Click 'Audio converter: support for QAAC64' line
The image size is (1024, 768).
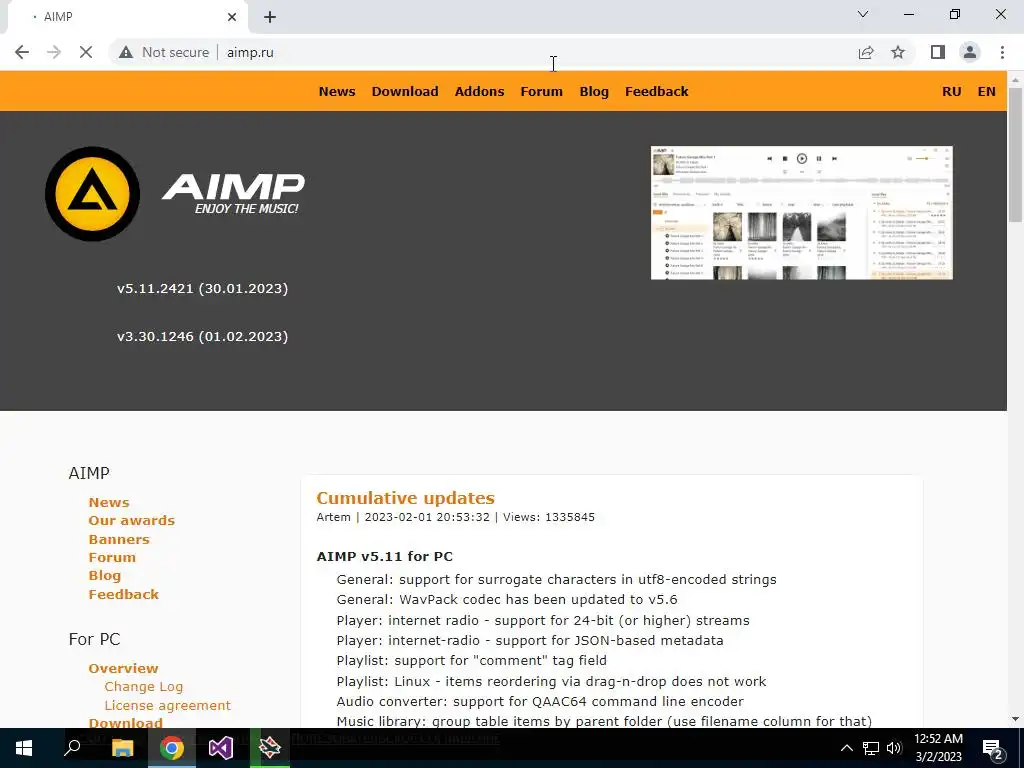click(x=540, y=701)
